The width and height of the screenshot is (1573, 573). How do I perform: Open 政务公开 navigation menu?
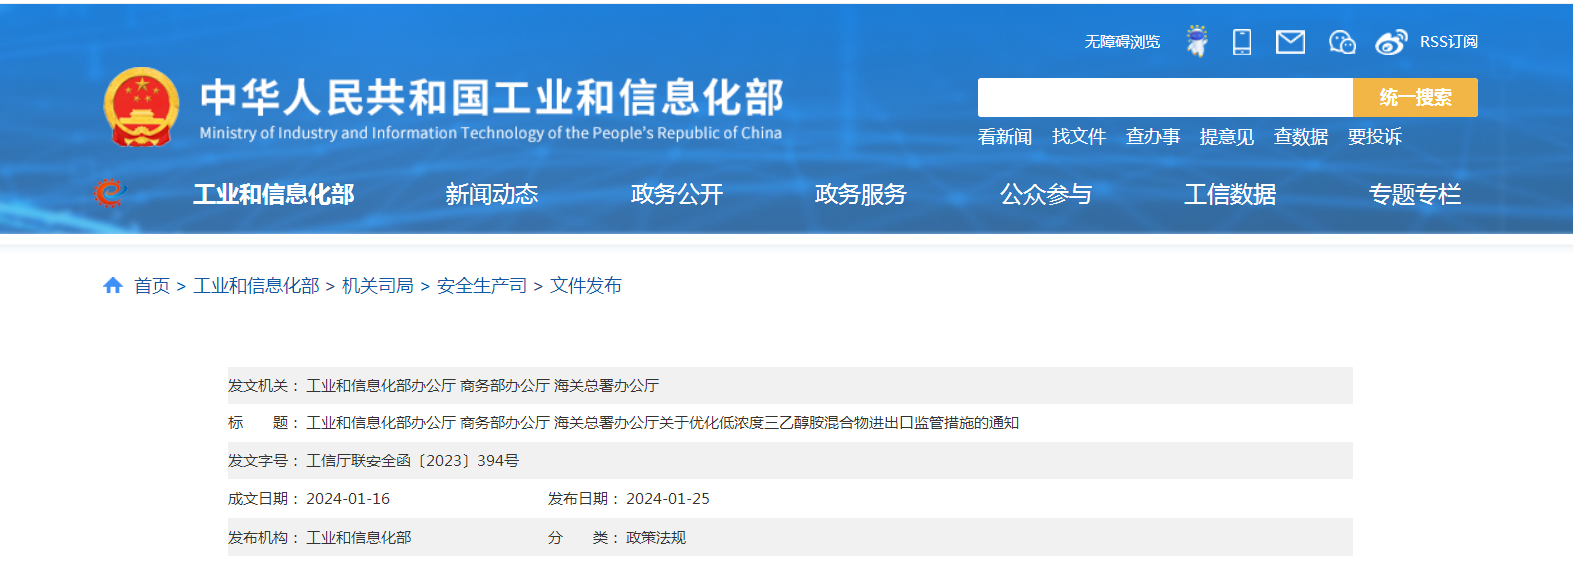pyautogui.click(x=677, y=194)
